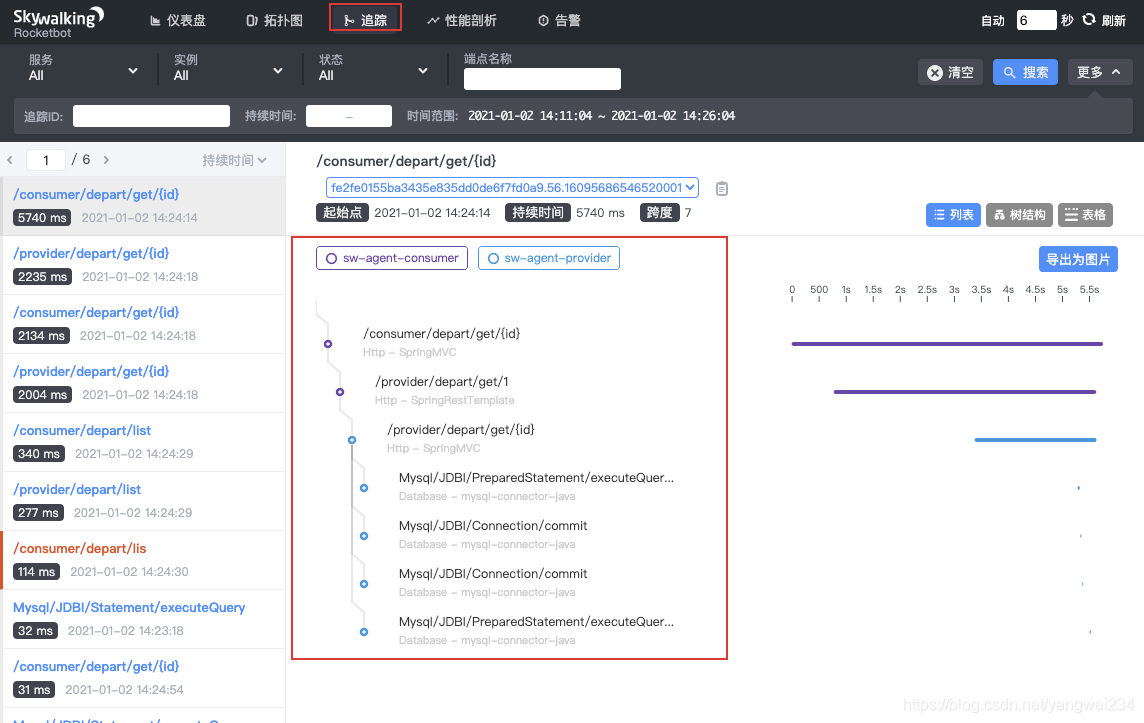
Task: Switch to 表格 table view
Action: [1086, 214]
